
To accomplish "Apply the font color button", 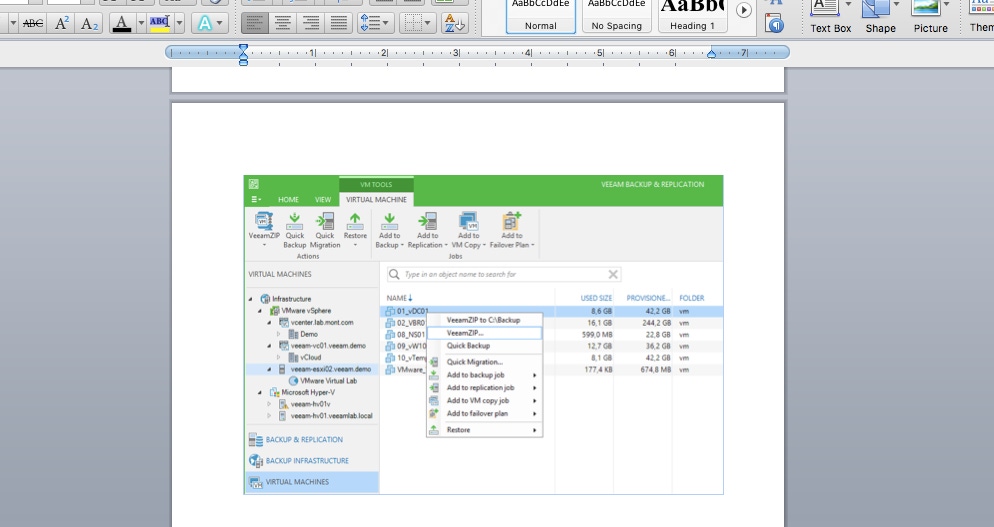I will tap(122, 24).
